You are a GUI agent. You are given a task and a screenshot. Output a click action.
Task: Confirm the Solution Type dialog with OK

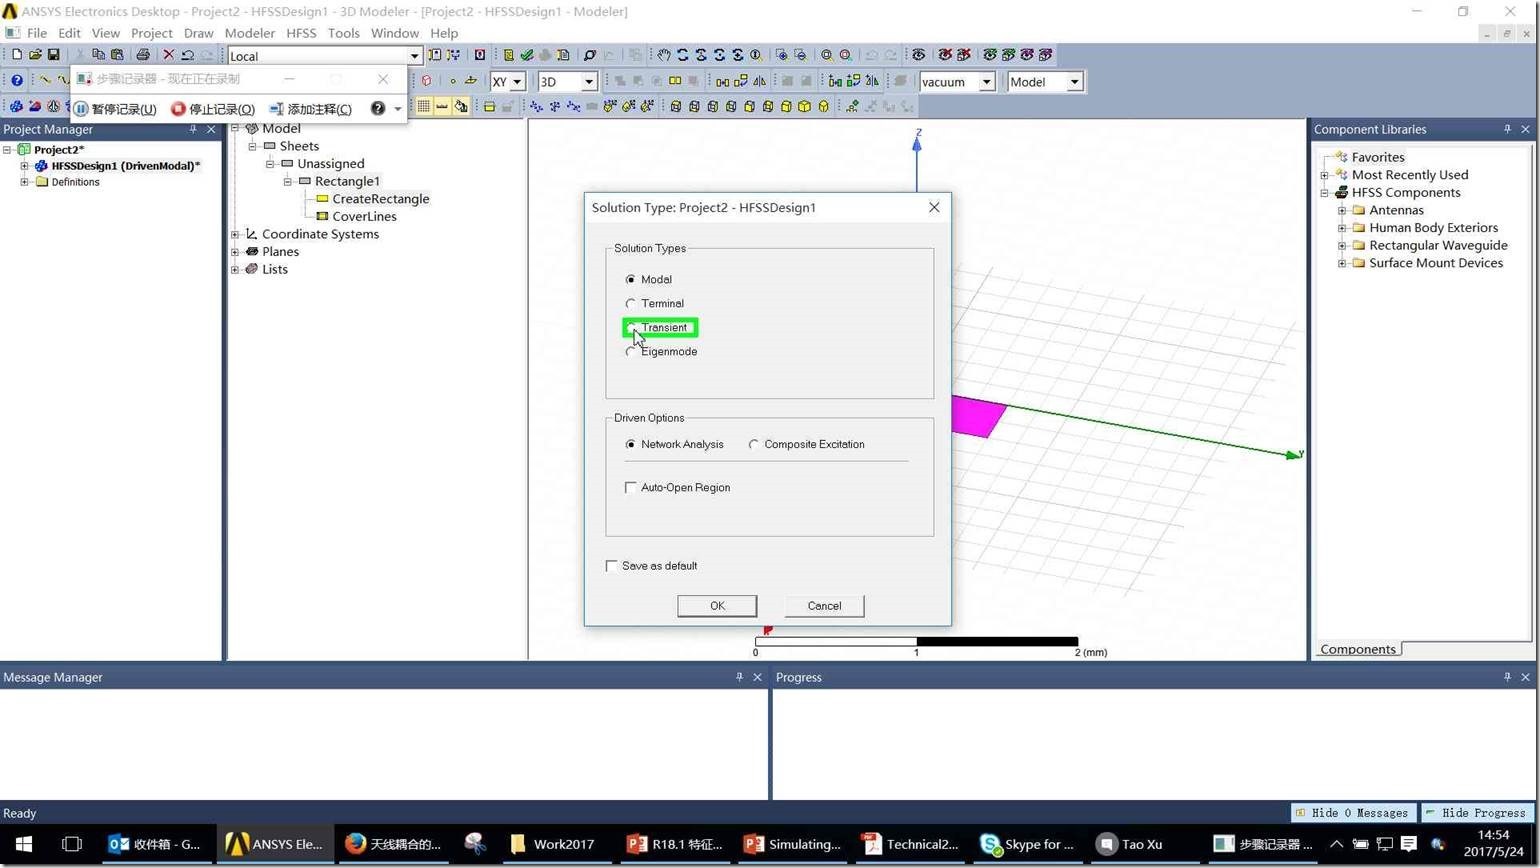[x=717, y=606]
